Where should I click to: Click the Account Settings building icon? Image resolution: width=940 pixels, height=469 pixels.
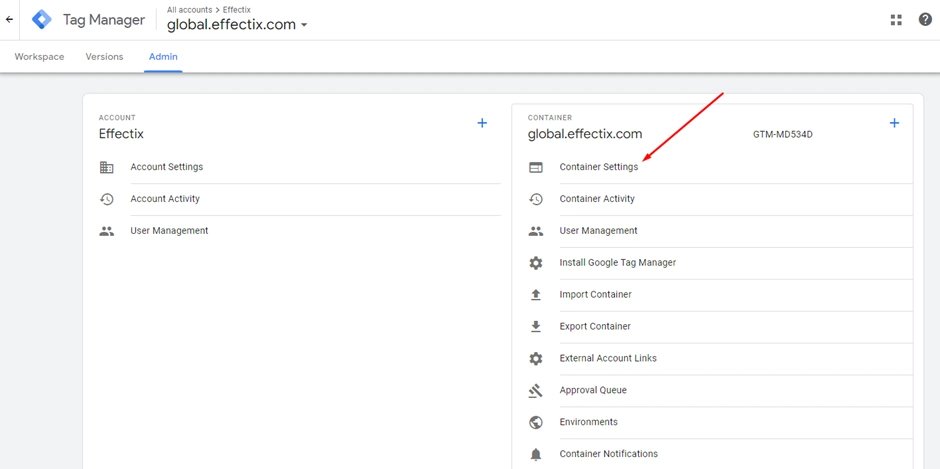point(107,167)
